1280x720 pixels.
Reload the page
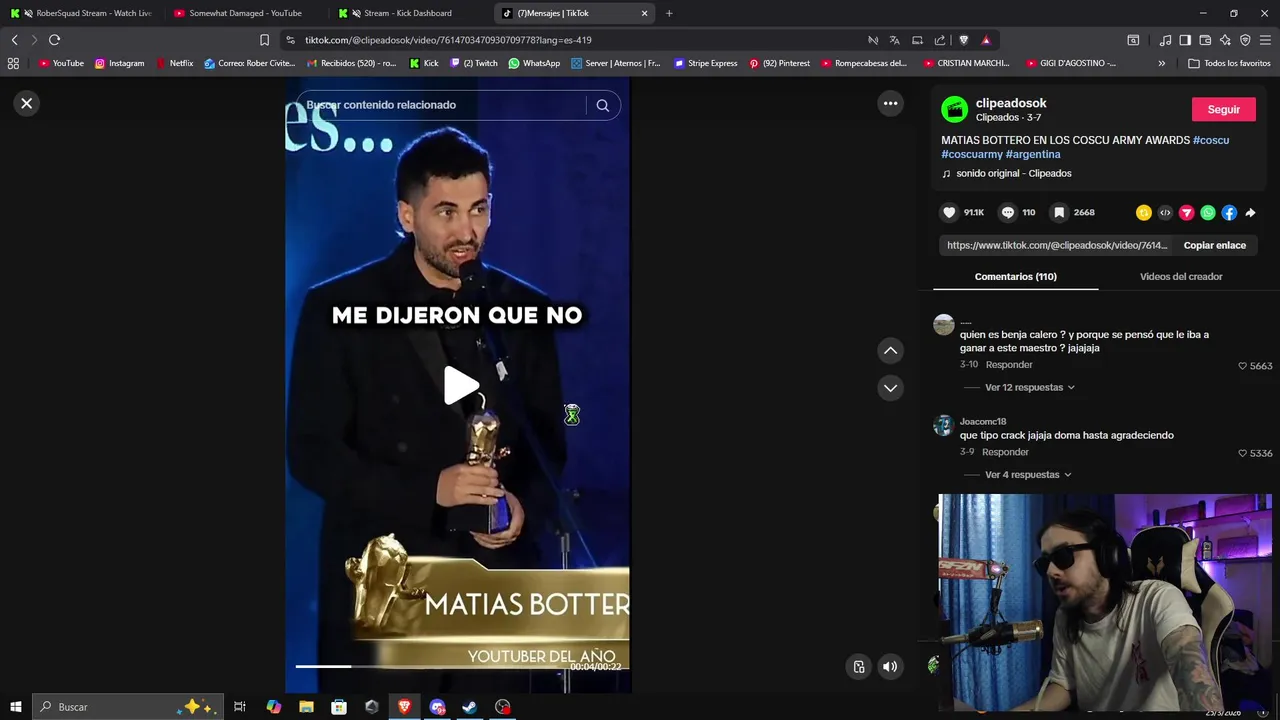coord(54,40)
